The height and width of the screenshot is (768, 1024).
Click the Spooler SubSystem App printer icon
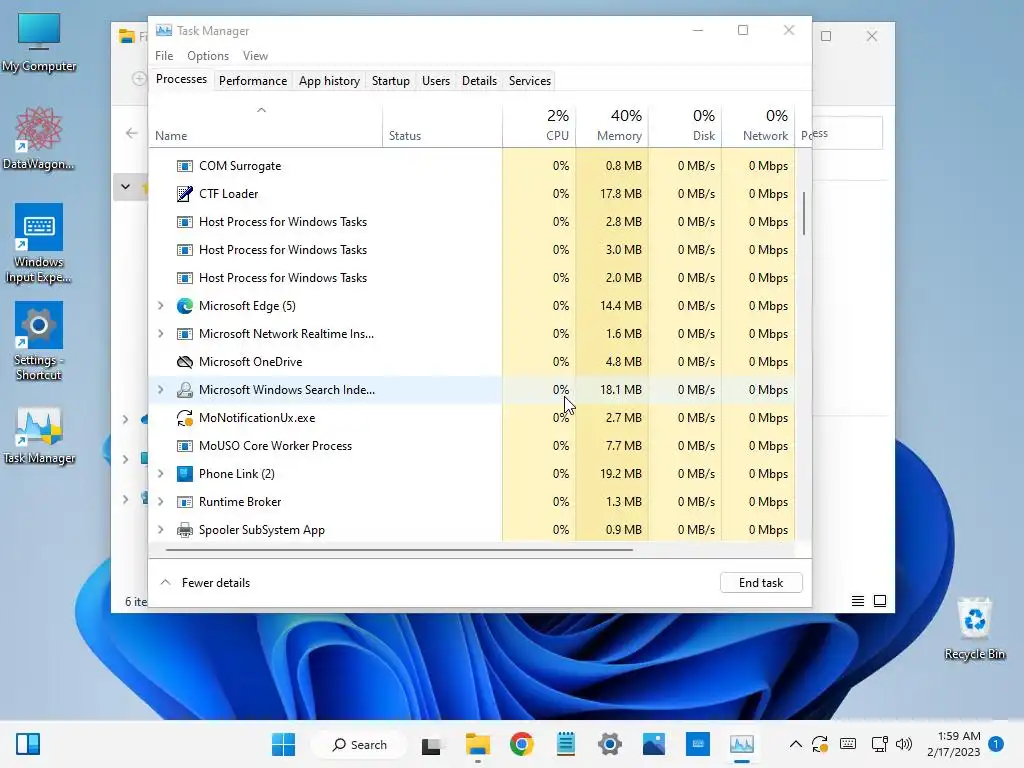pos(185,530)
